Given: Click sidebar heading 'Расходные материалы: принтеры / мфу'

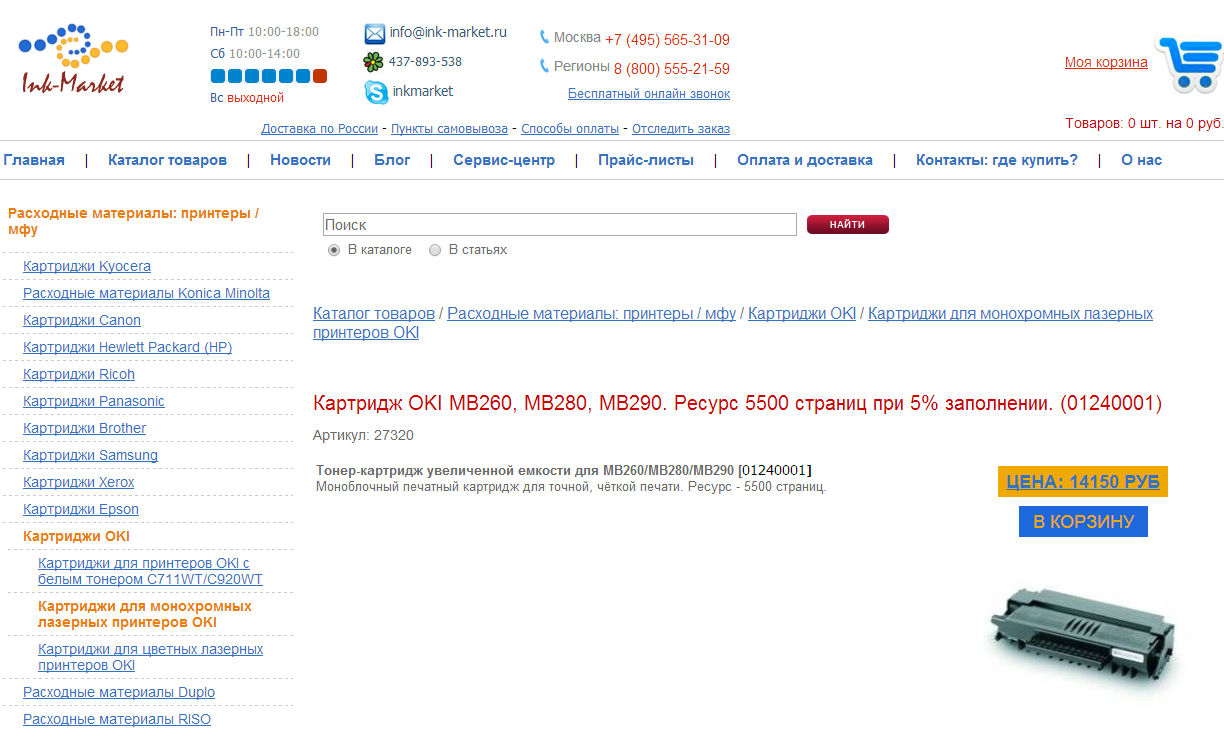Looking at the screenshot, I should tap(133, 221).
